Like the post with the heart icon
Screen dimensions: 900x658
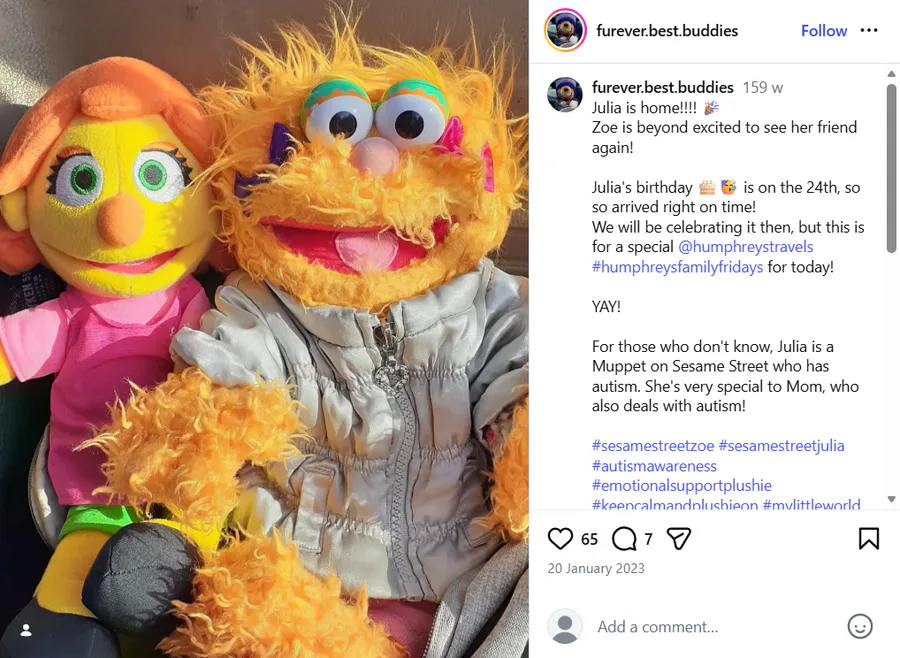(x=560, y=539)
